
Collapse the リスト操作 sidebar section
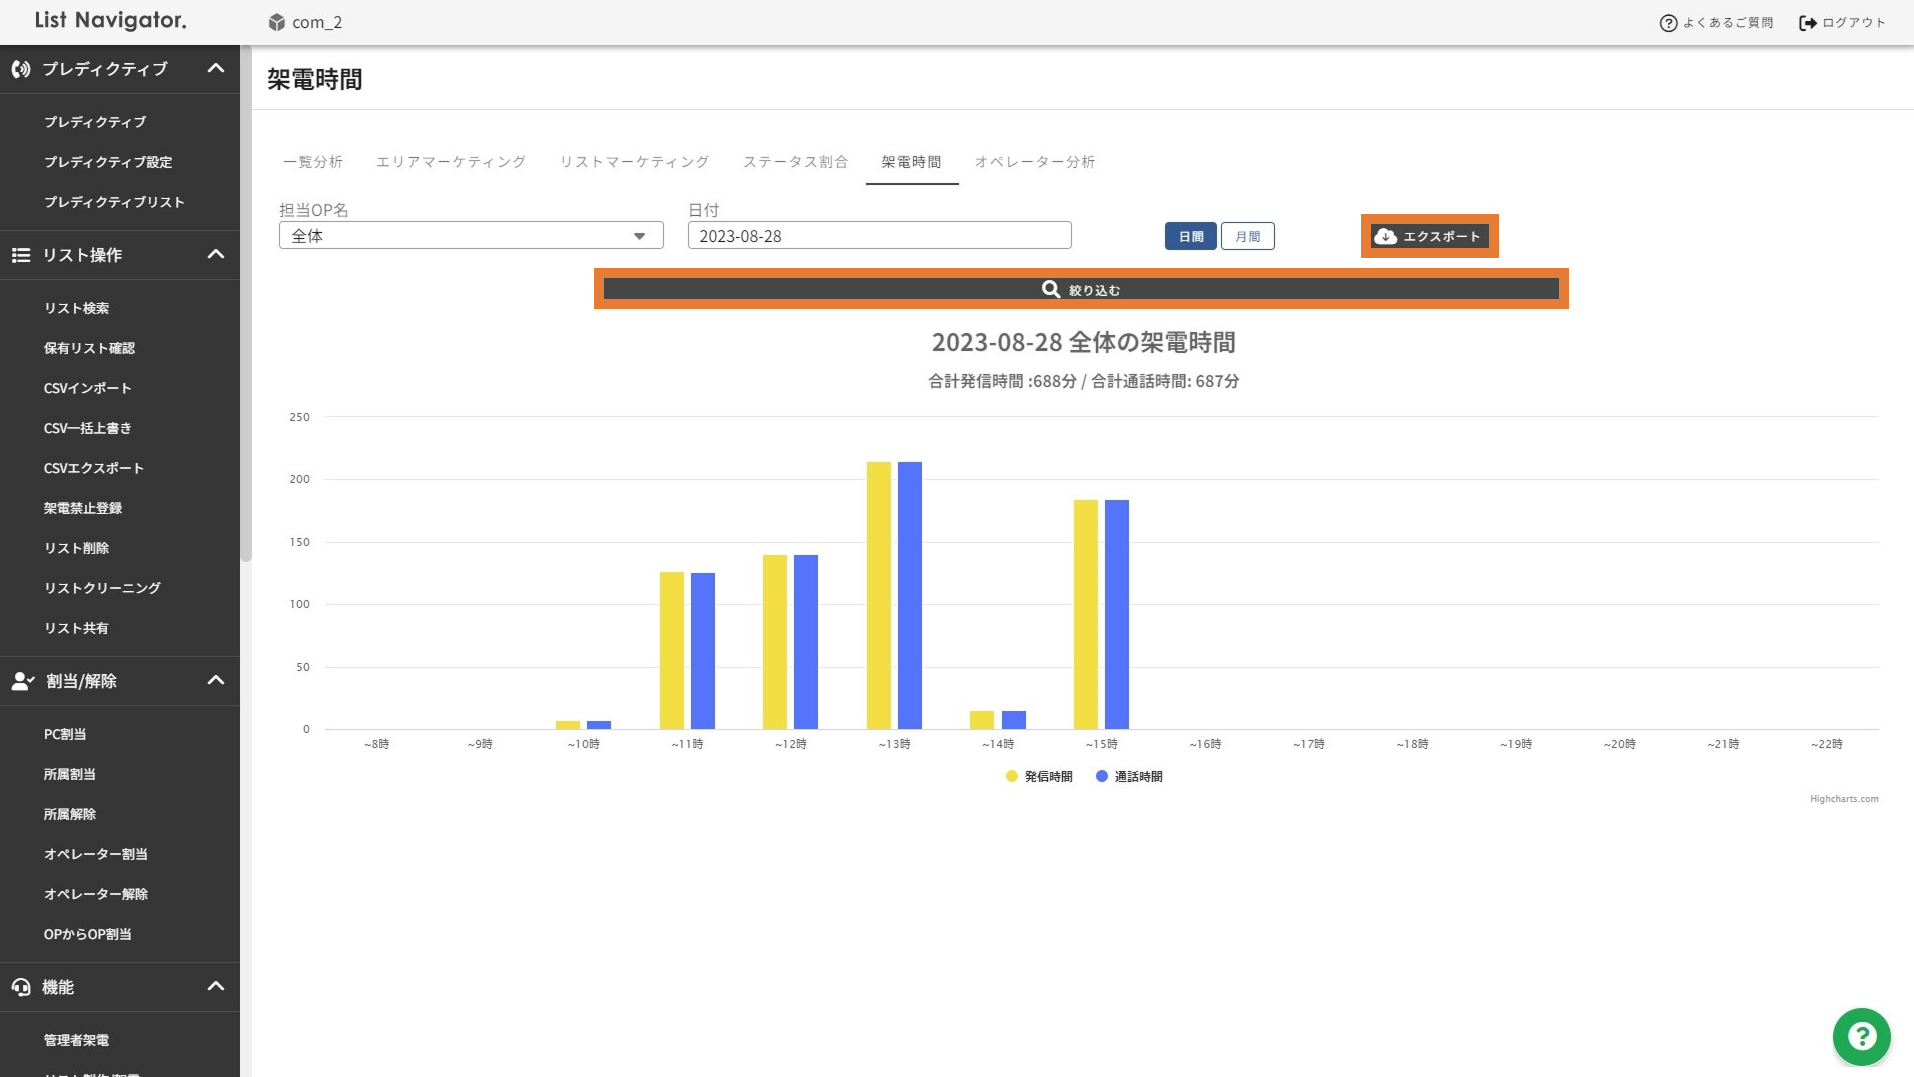tap(215, 255)
